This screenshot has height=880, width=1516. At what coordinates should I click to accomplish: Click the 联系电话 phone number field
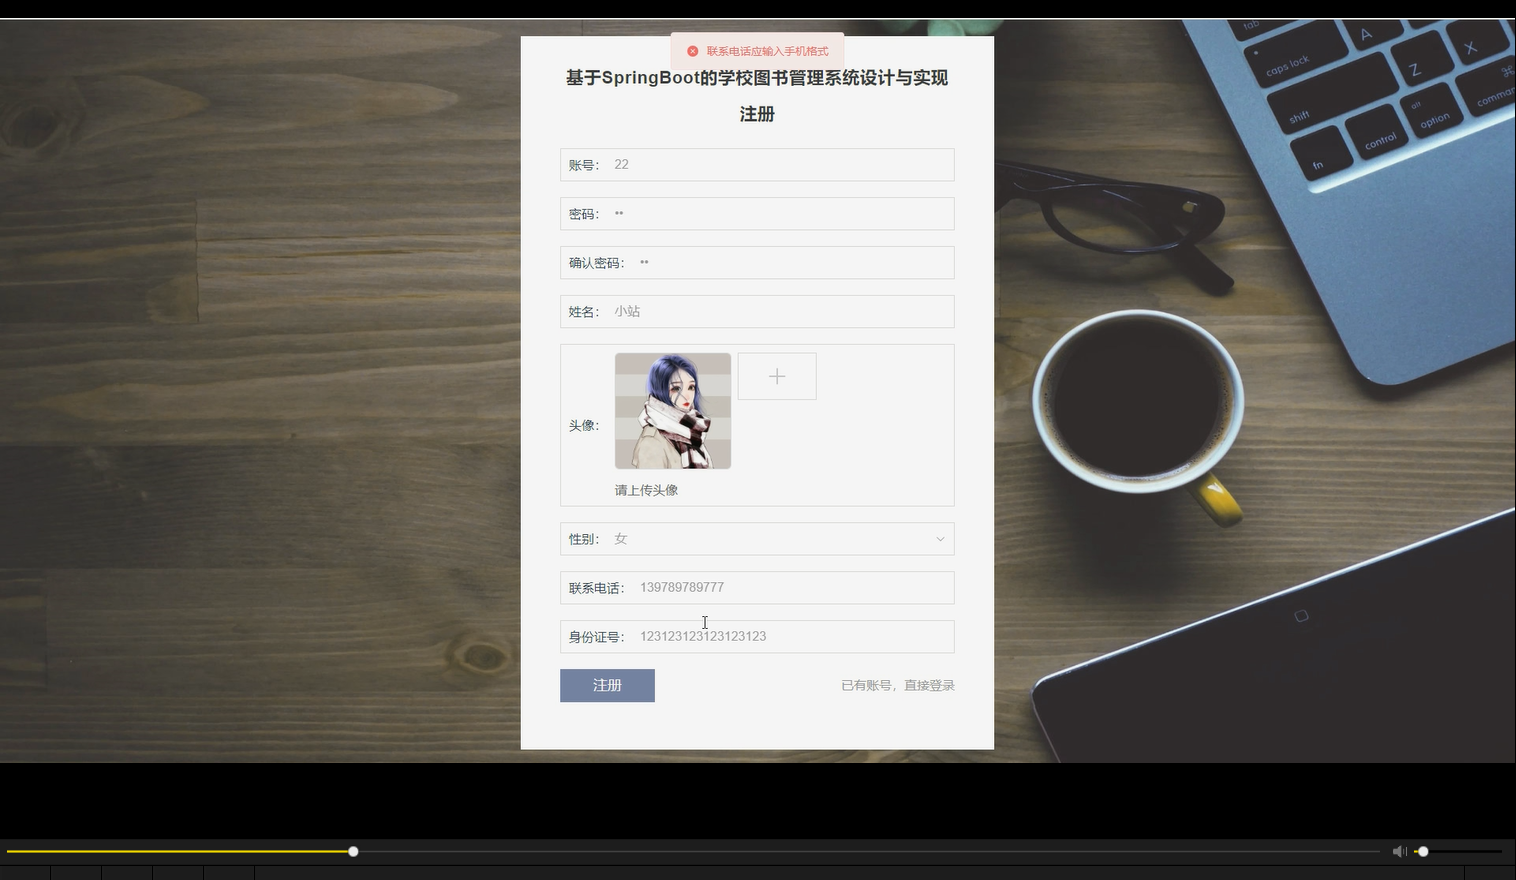coord(757,588)
